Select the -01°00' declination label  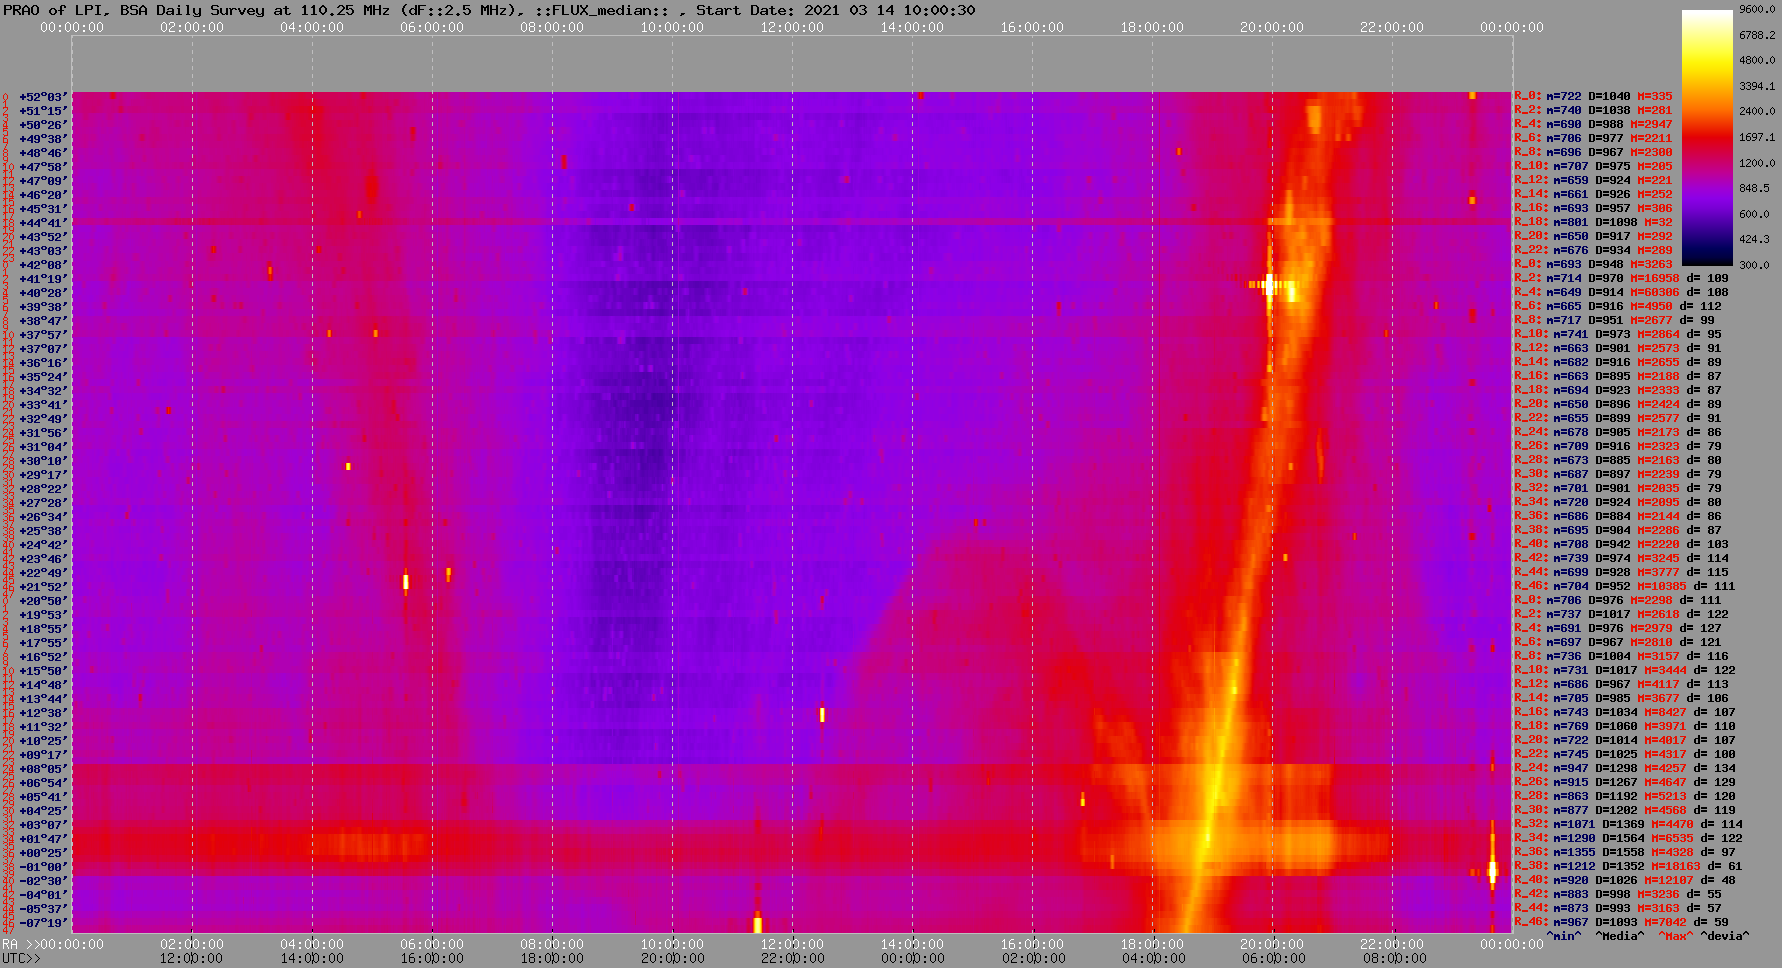[43, 867]
